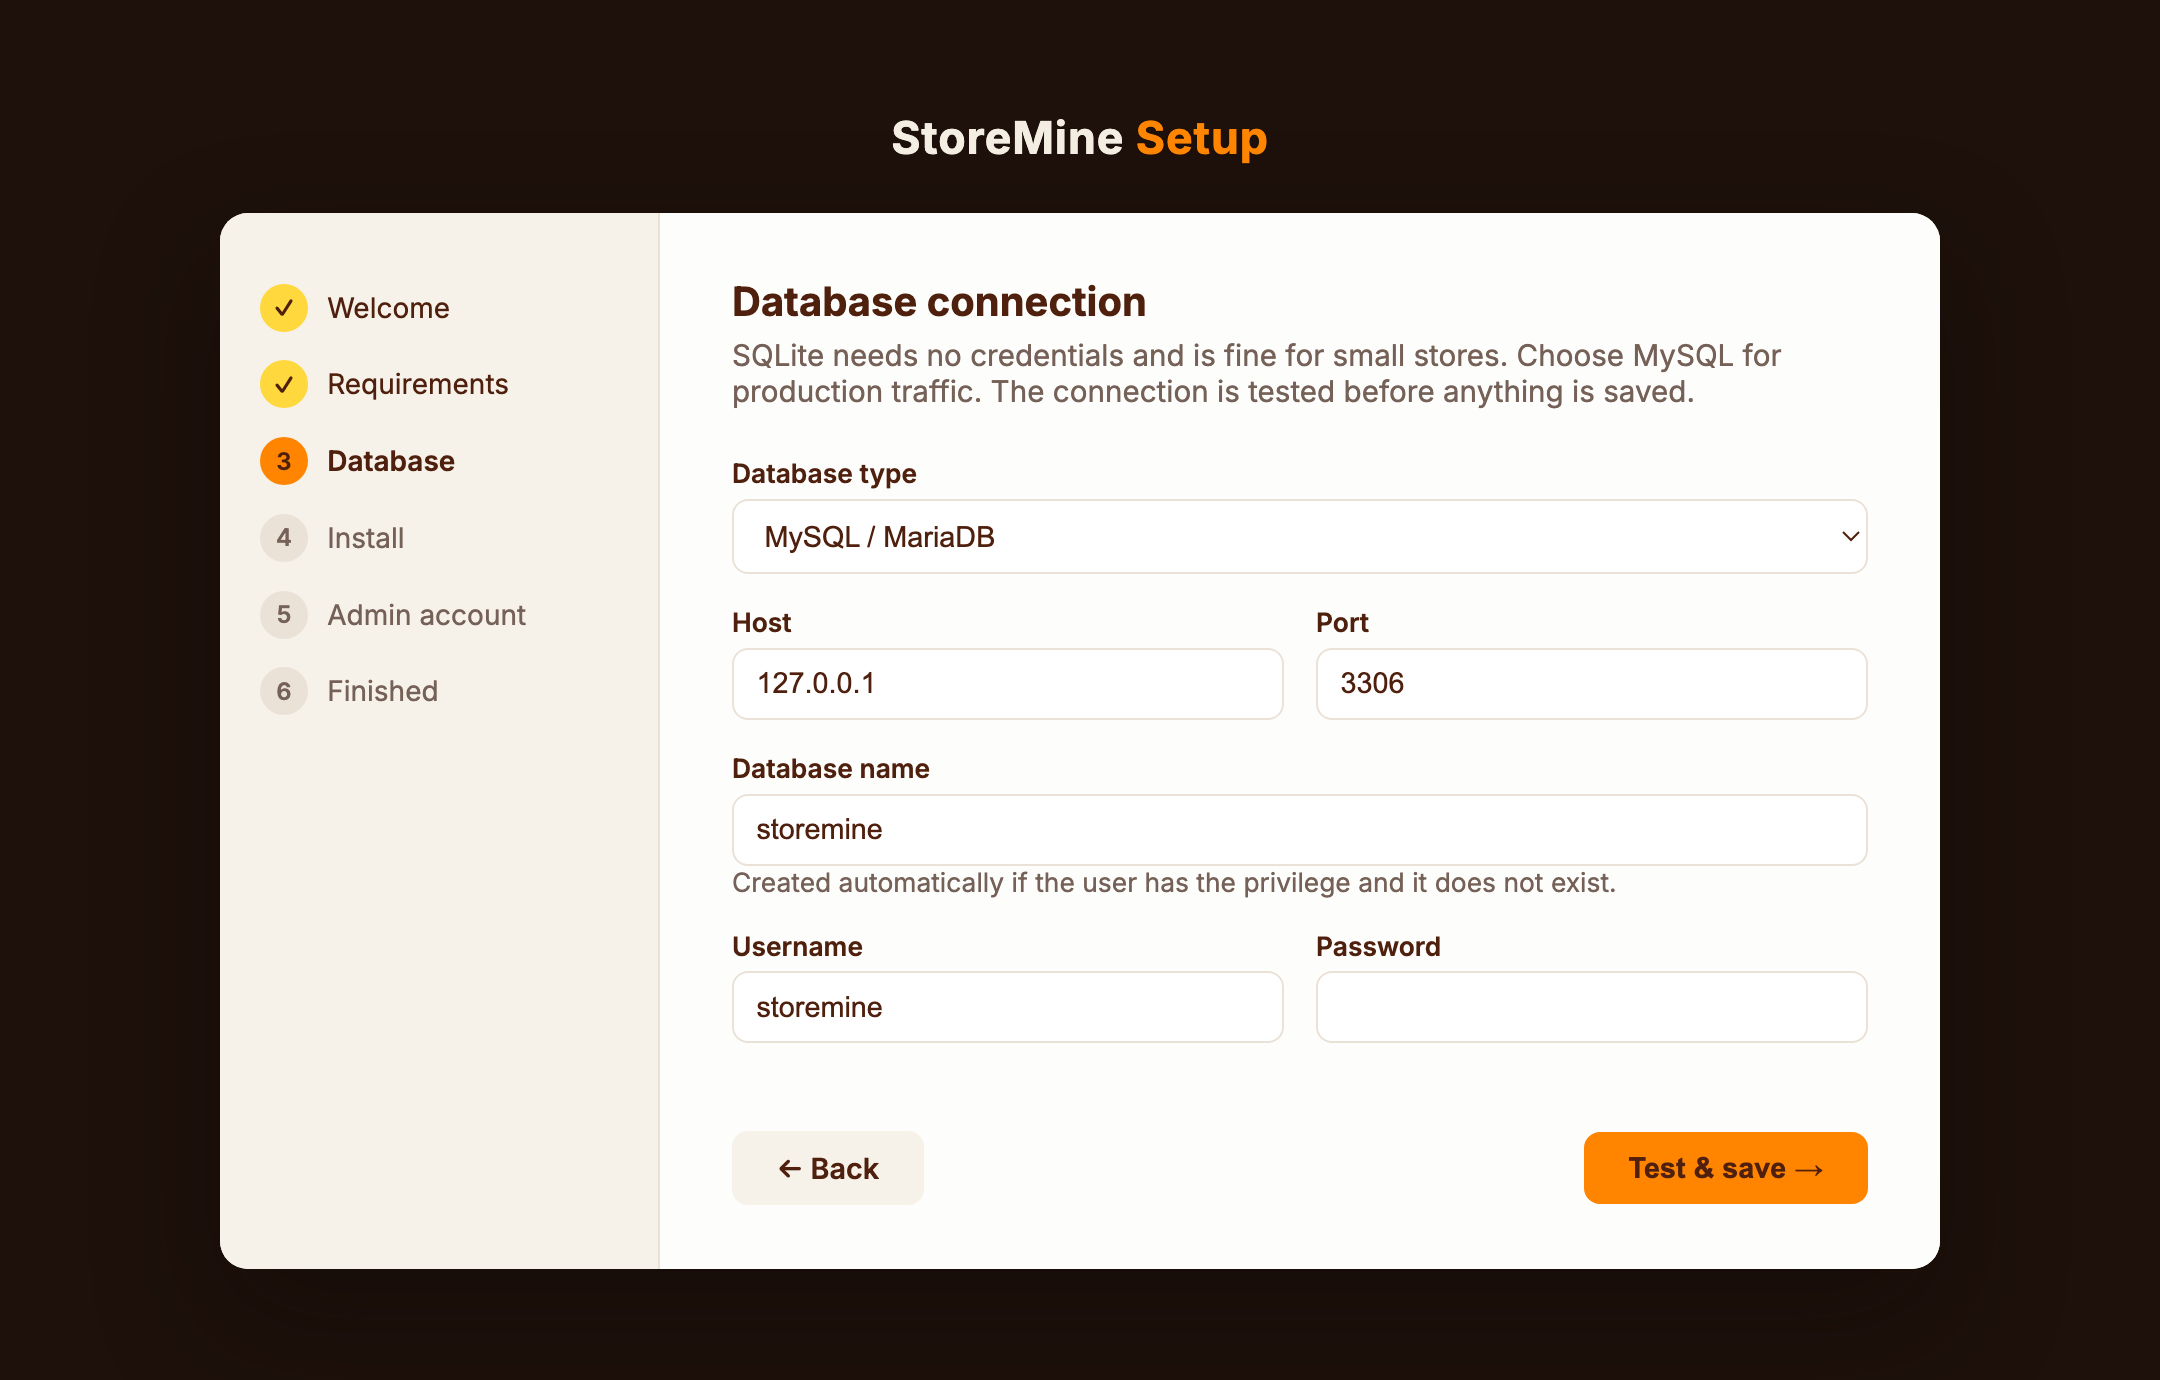Click into the Username field
This screenshot has width=2160, height=1380.
1007,1007
